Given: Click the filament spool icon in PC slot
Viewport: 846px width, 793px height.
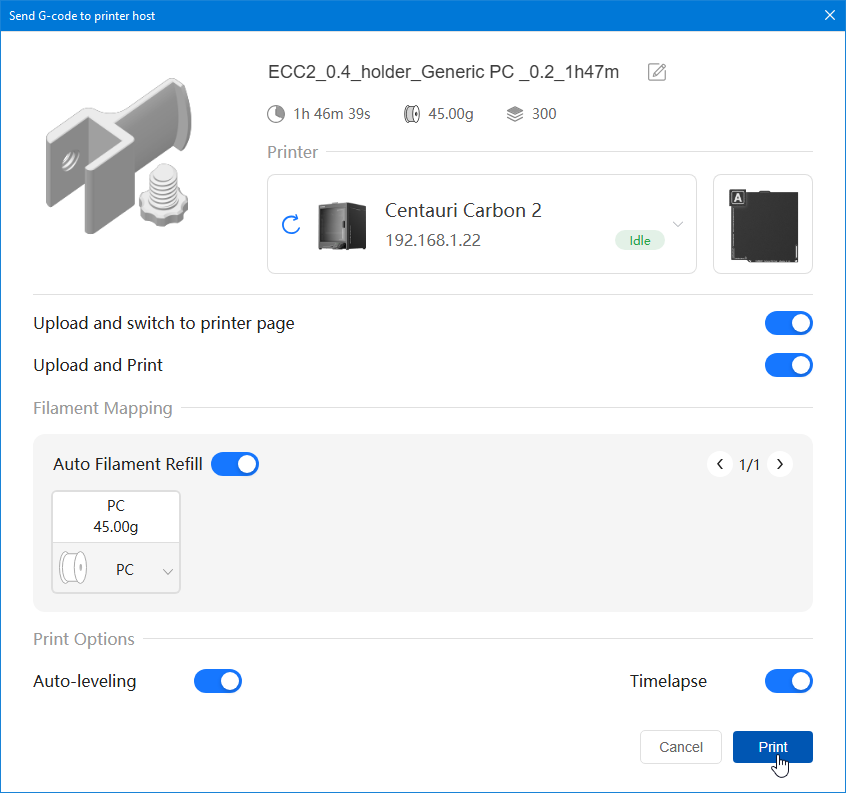Looking at the screenshot, I should coord(75,569).
